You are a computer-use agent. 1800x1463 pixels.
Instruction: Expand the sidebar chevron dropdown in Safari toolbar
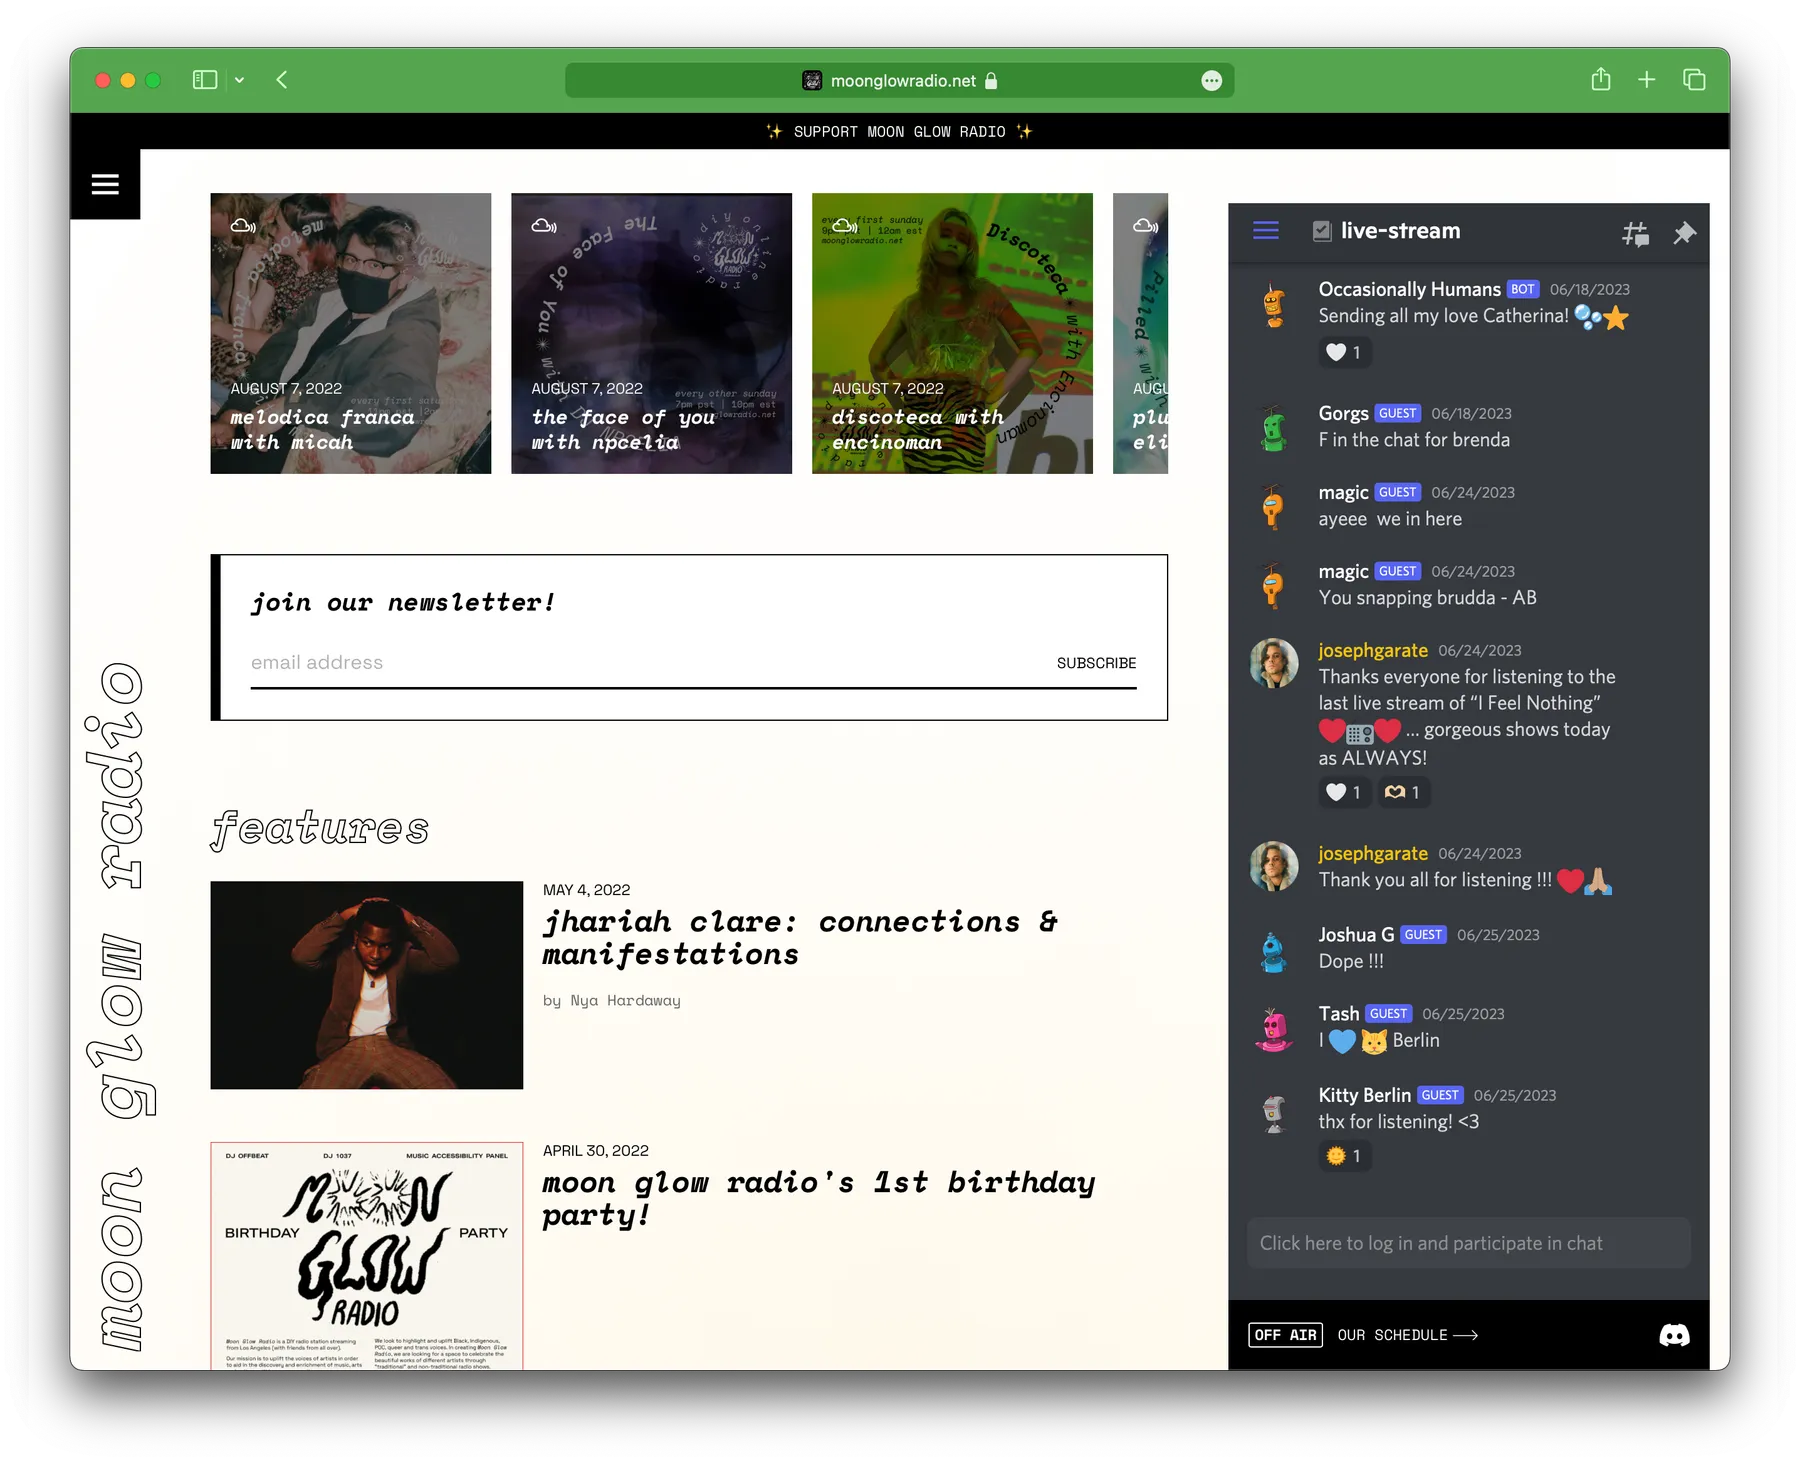[x=239, y=80]
